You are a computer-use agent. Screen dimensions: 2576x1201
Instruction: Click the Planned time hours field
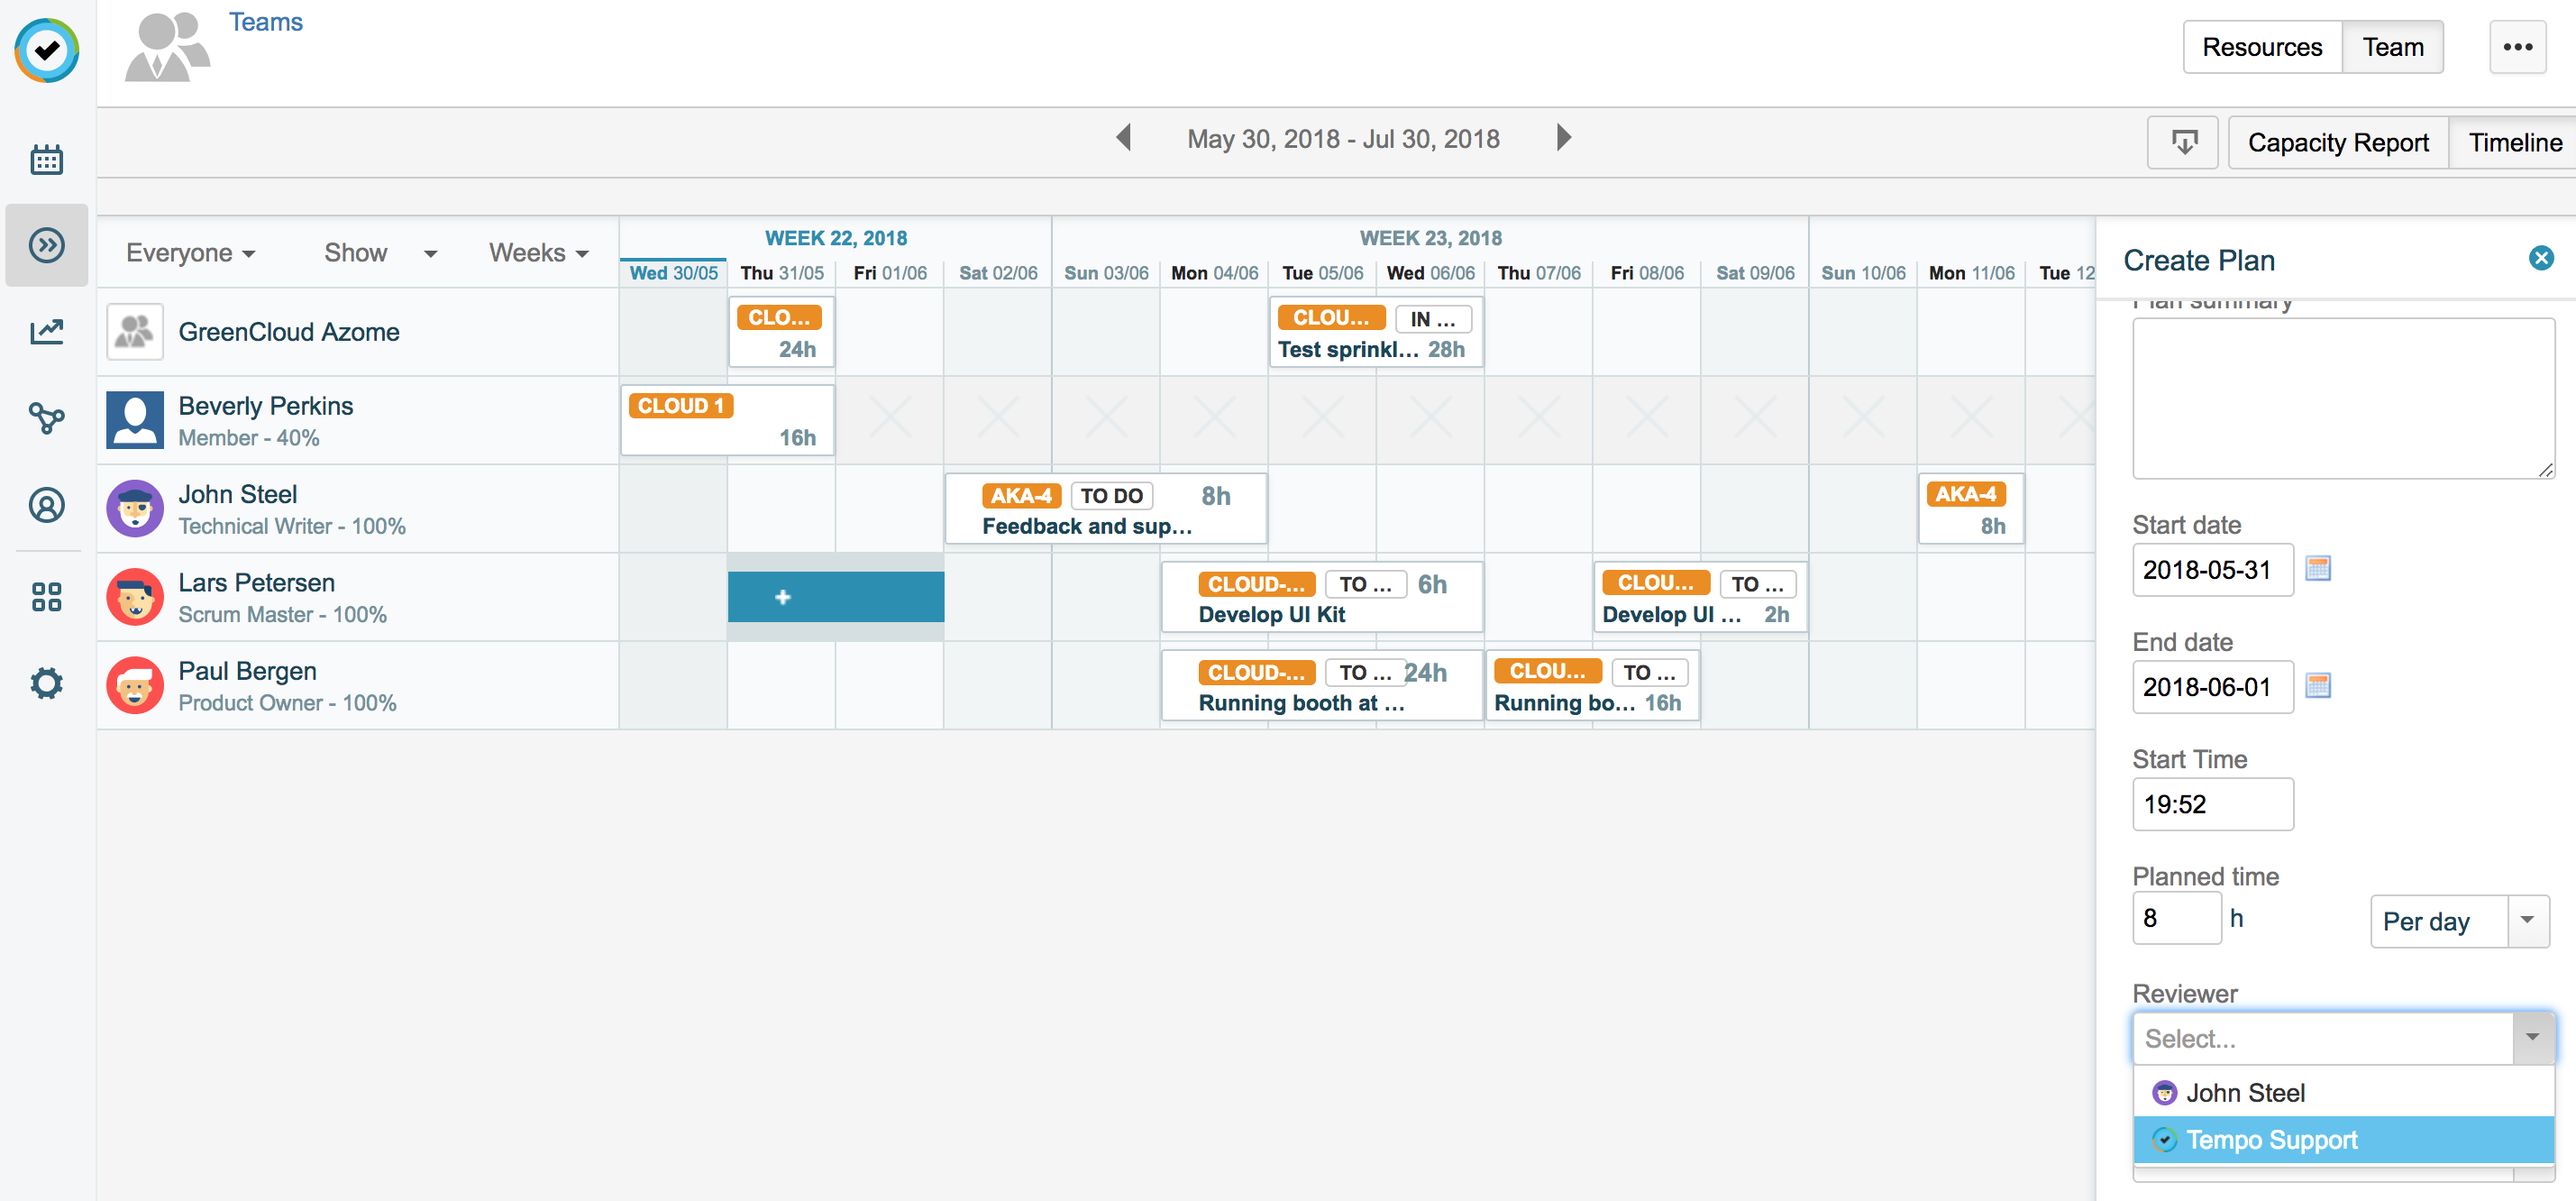2176,918
